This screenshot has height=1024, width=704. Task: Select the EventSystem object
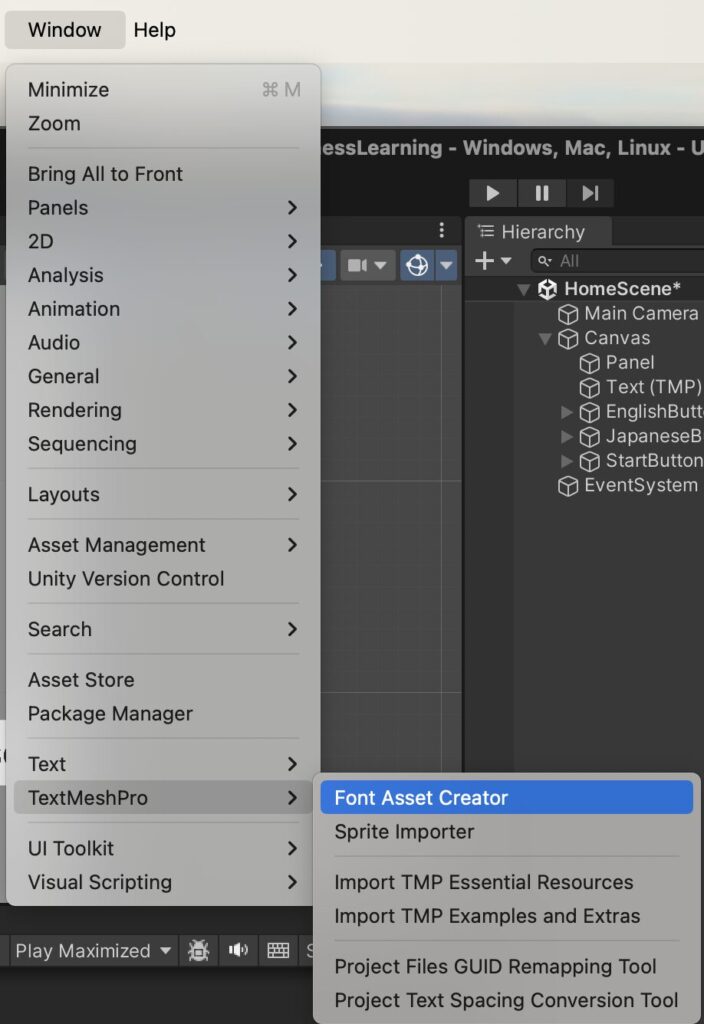tap(640, 485)
